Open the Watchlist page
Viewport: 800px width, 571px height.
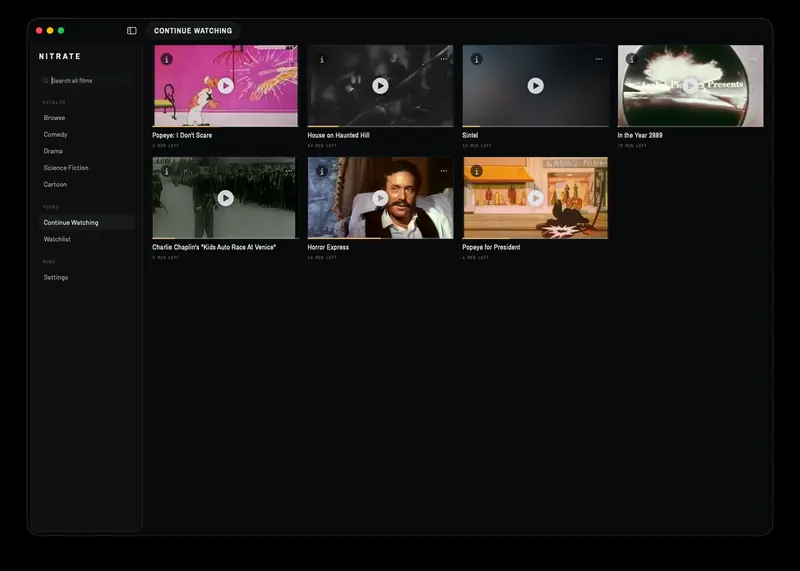(x=86, y=239)
